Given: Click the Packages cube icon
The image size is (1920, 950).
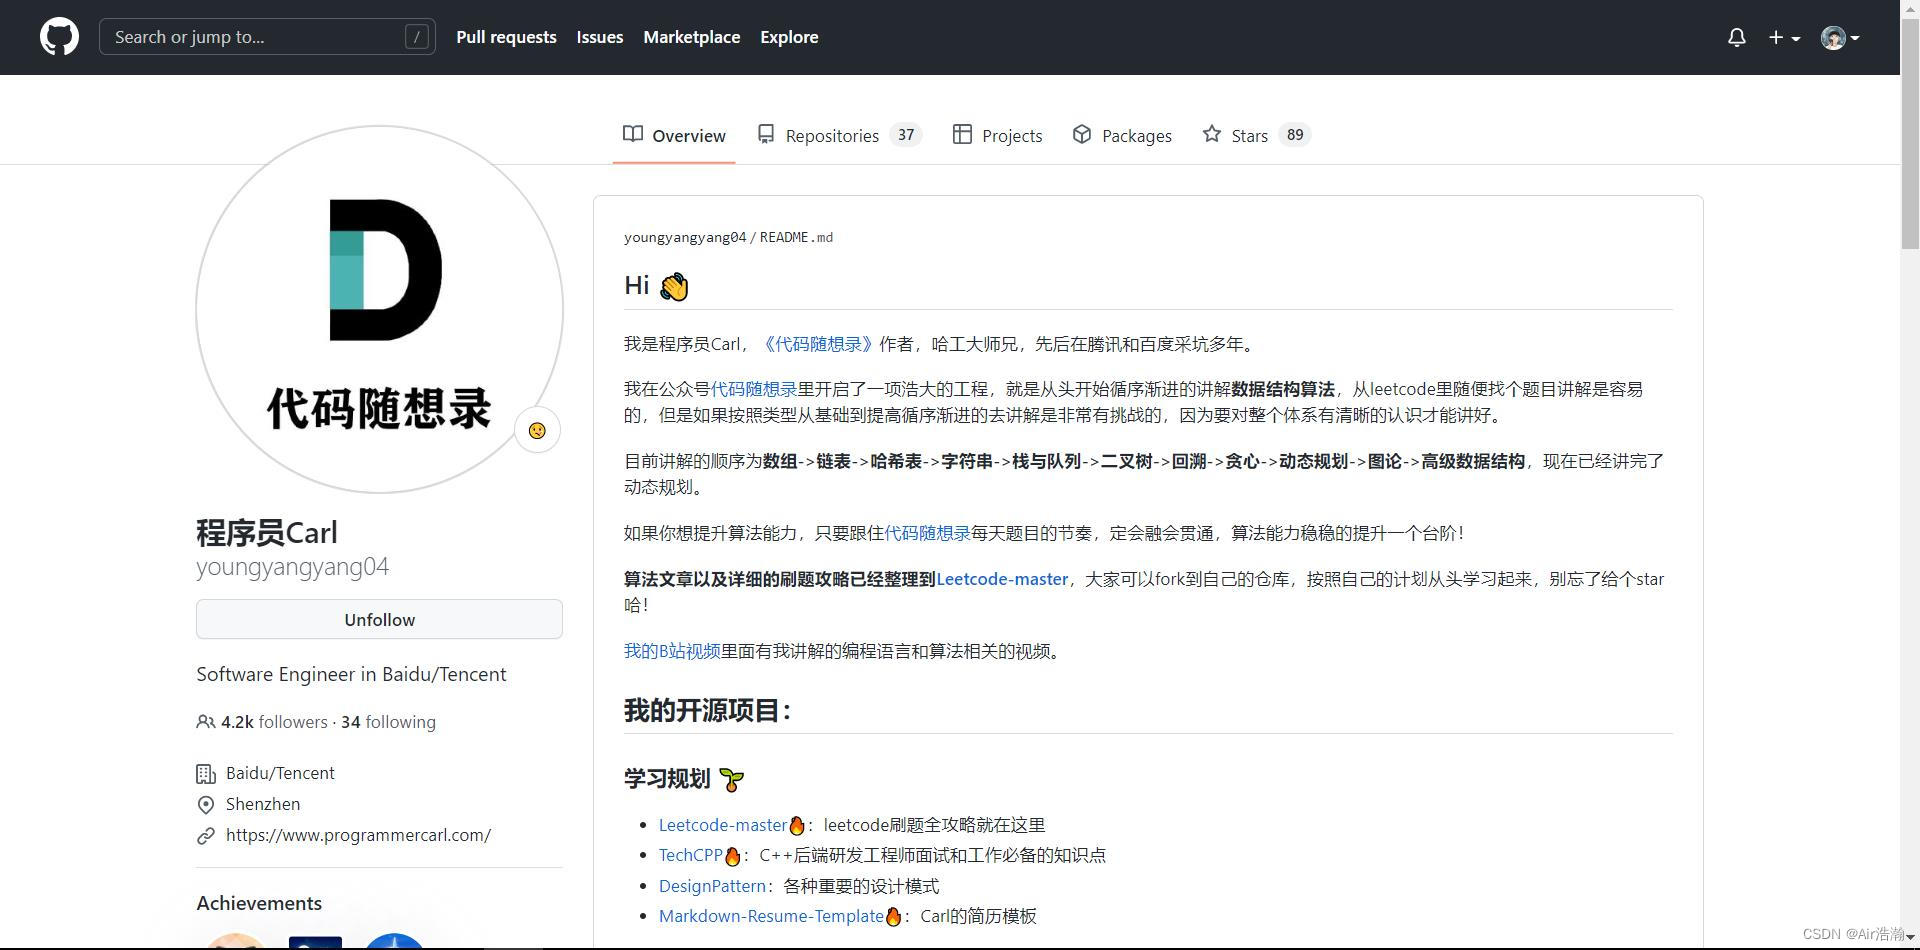Looking at the screenshot, I should click(x=1082, y=134).
